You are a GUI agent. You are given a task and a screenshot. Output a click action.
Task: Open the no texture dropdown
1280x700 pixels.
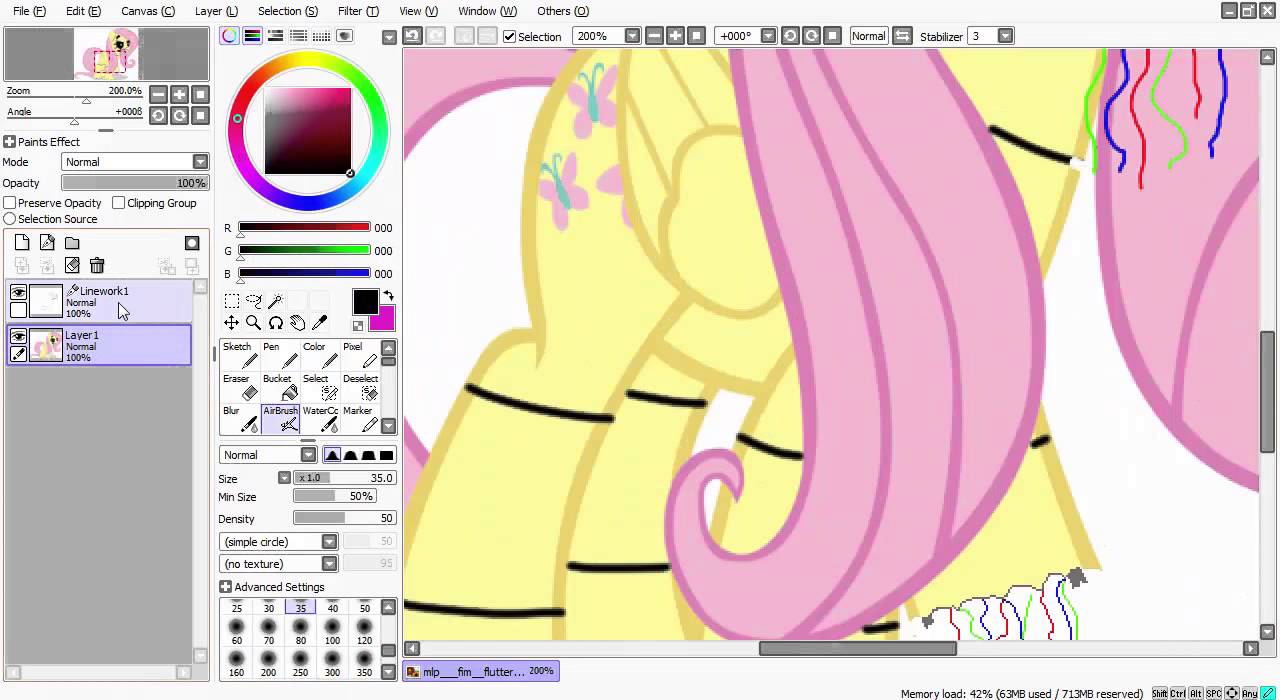point(329,564)
